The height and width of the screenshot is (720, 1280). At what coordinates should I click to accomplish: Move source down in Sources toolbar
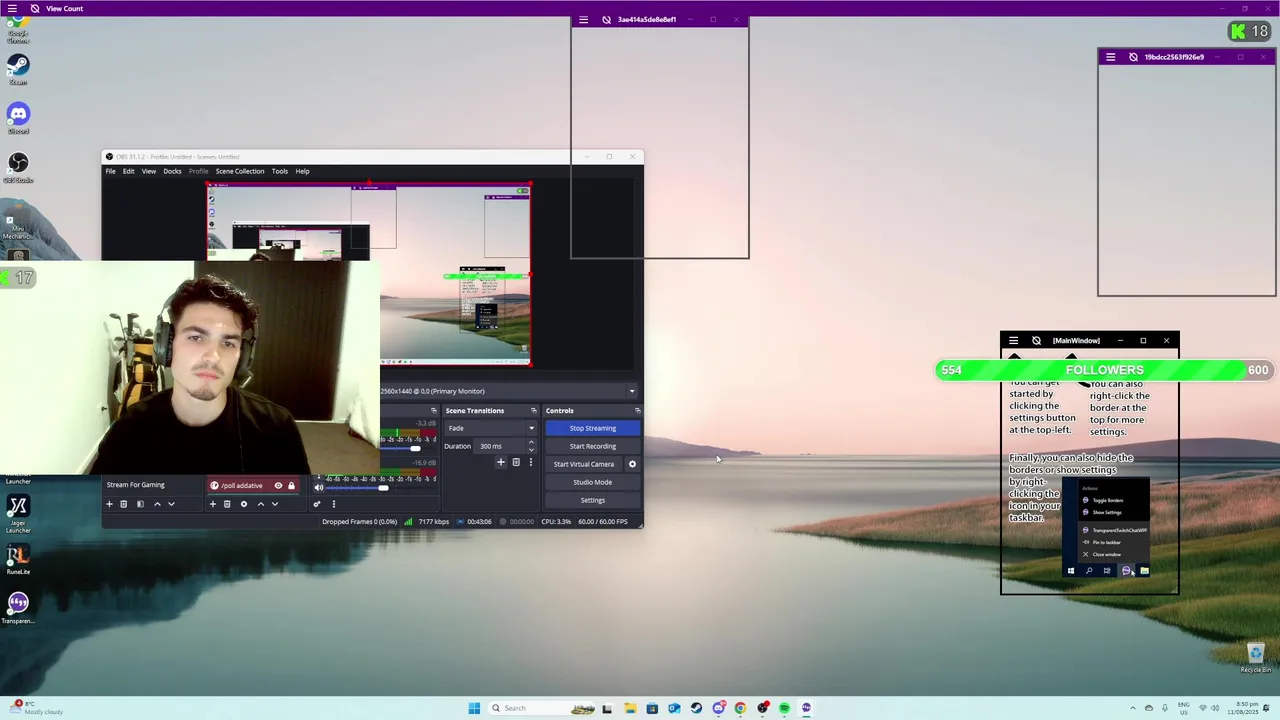point(275,504)
